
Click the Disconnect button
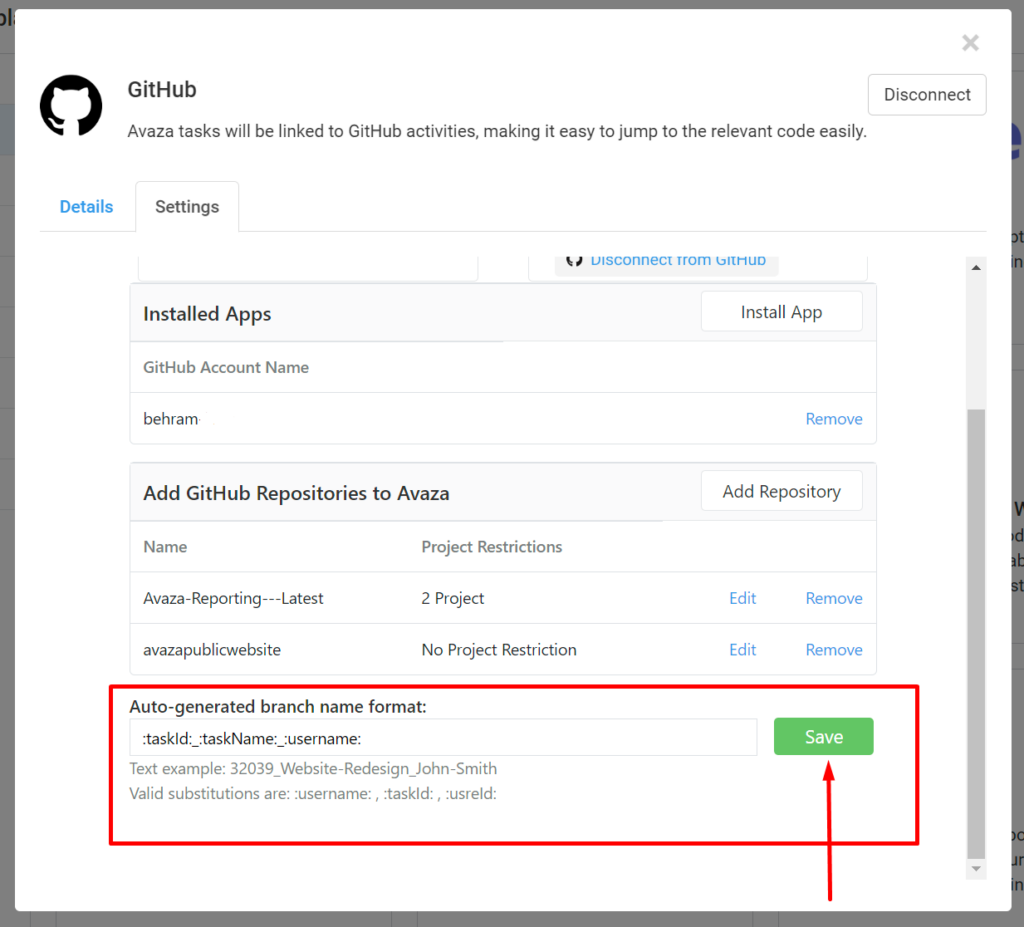click(927, 95)
